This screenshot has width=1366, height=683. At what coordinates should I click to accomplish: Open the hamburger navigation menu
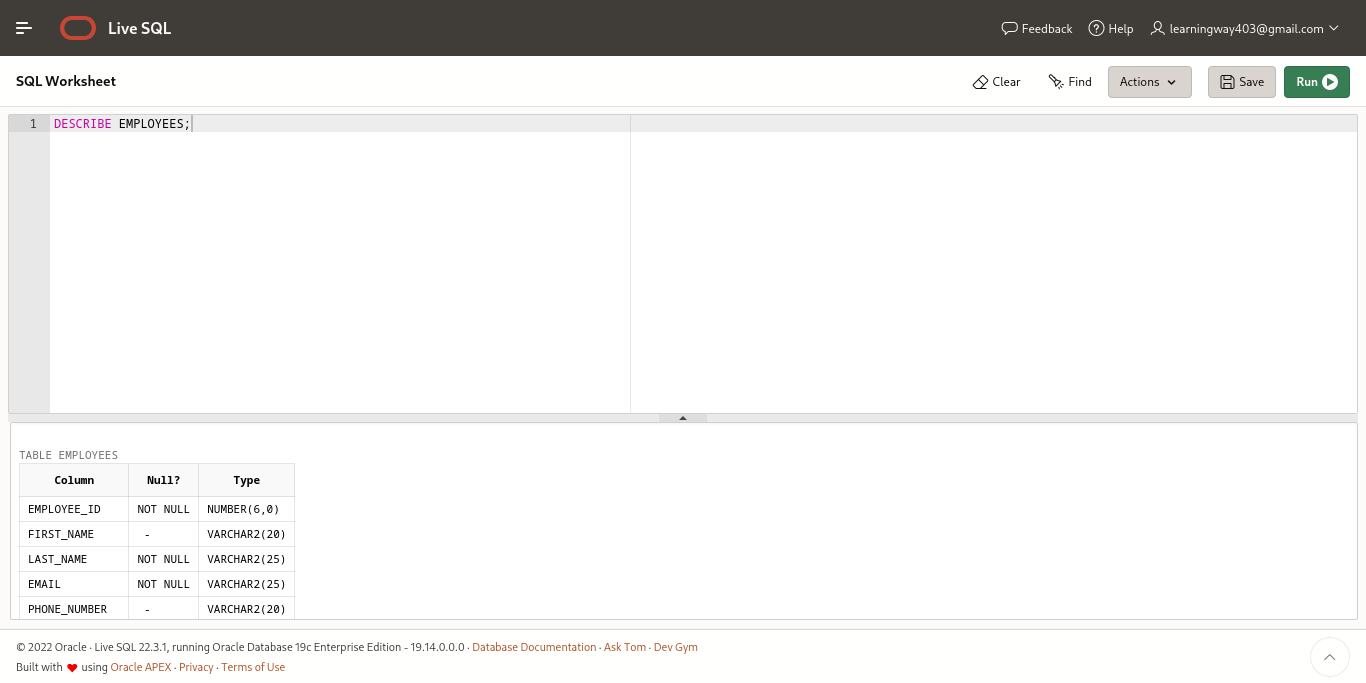tap(24, 28)
